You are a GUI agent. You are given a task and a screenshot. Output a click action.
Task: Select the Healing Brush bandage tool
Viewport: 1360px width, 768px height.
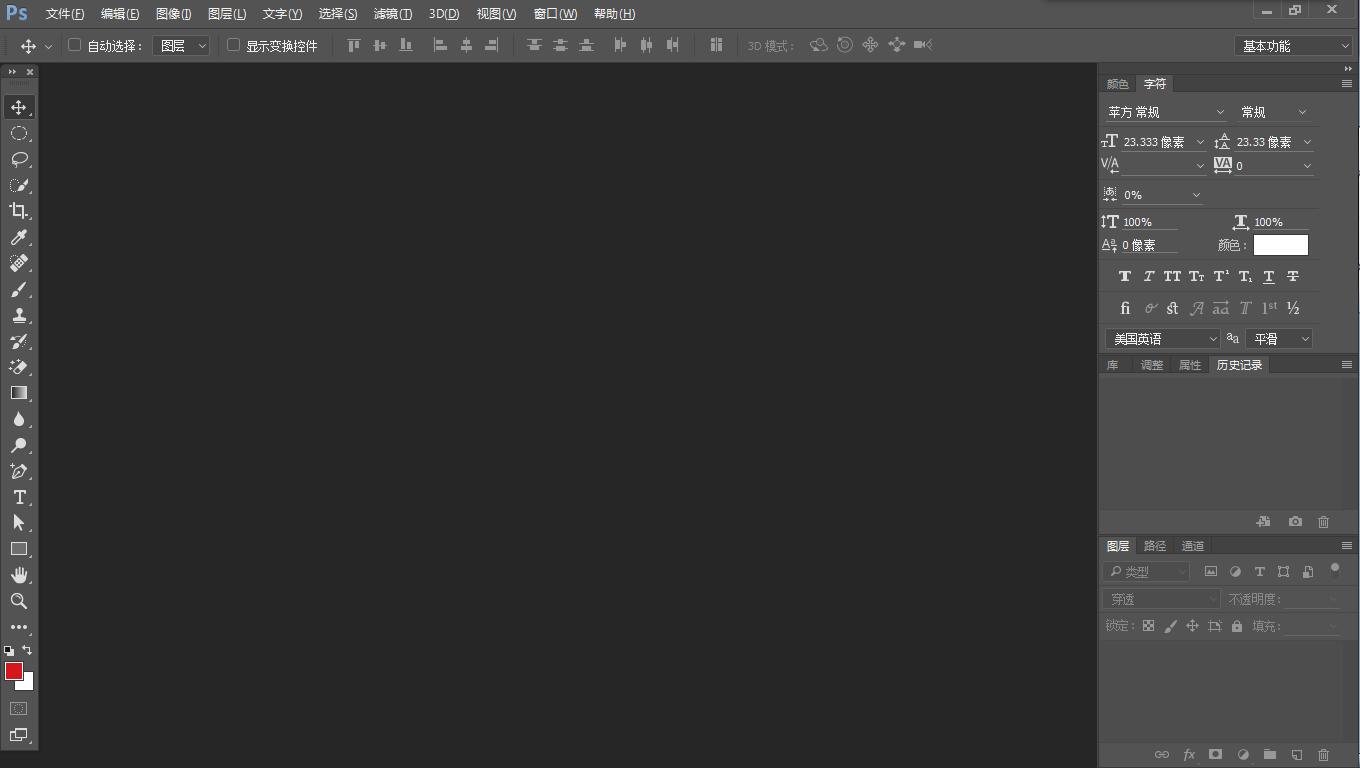[x=19, y=263]
